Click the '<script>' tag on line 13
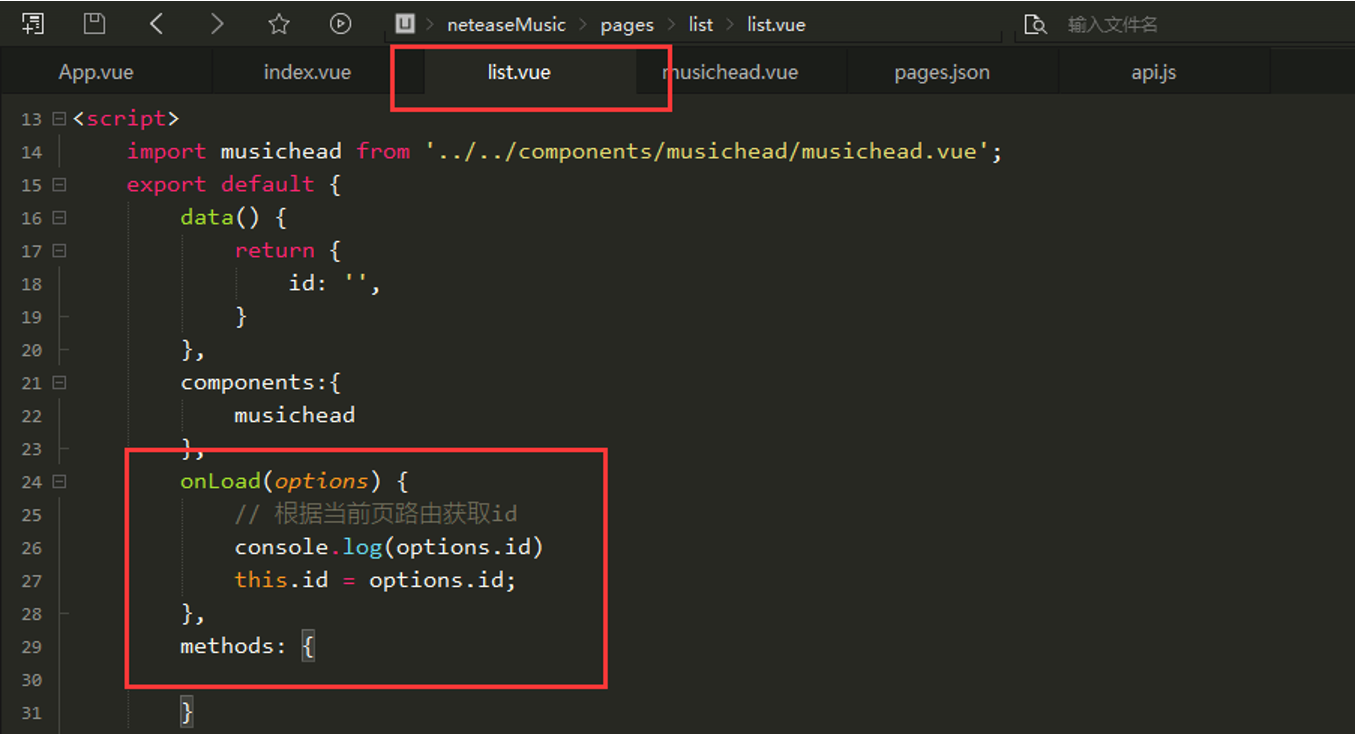Screen dimensions: 1355x734 click(x=126, y=119)
